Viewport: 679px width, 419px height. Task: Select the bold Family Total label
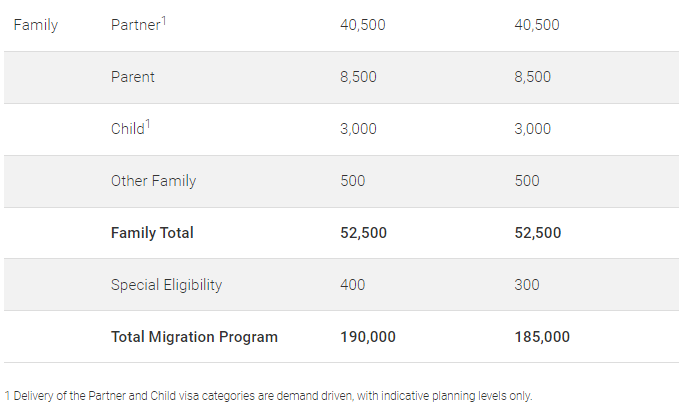point(152,233)
